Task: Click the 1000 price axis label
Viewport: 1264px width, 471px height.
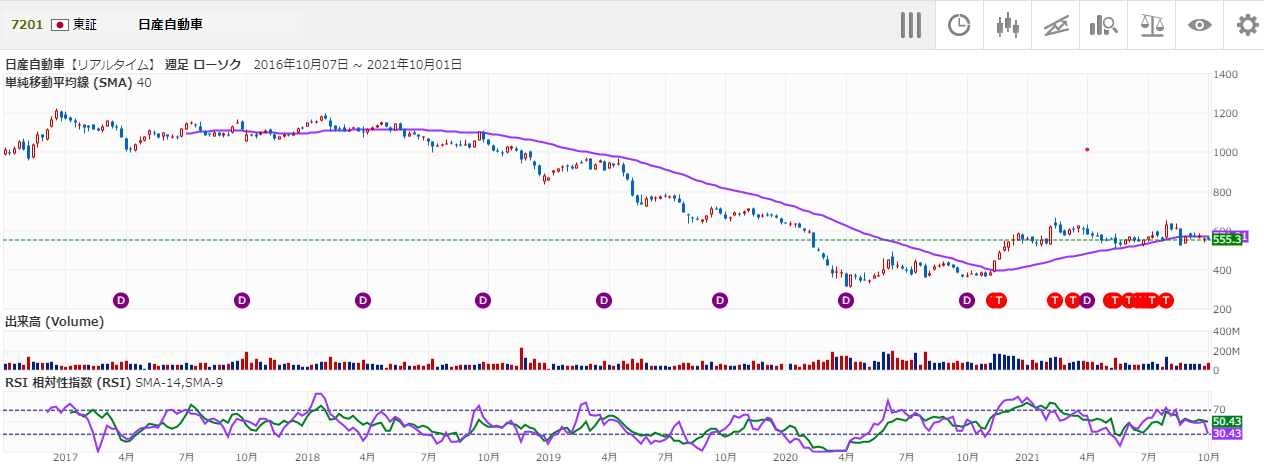Action: pyautogui.click(x=1226, y=153)
